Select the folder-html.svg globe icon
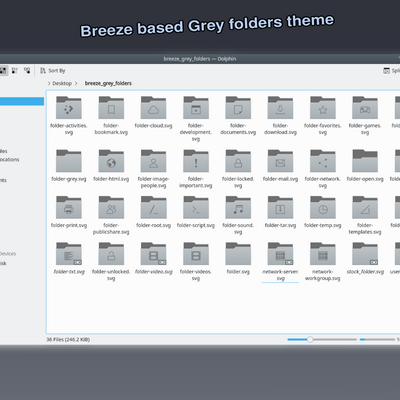This screenshot has height=400, width=400. click(111, 161)
